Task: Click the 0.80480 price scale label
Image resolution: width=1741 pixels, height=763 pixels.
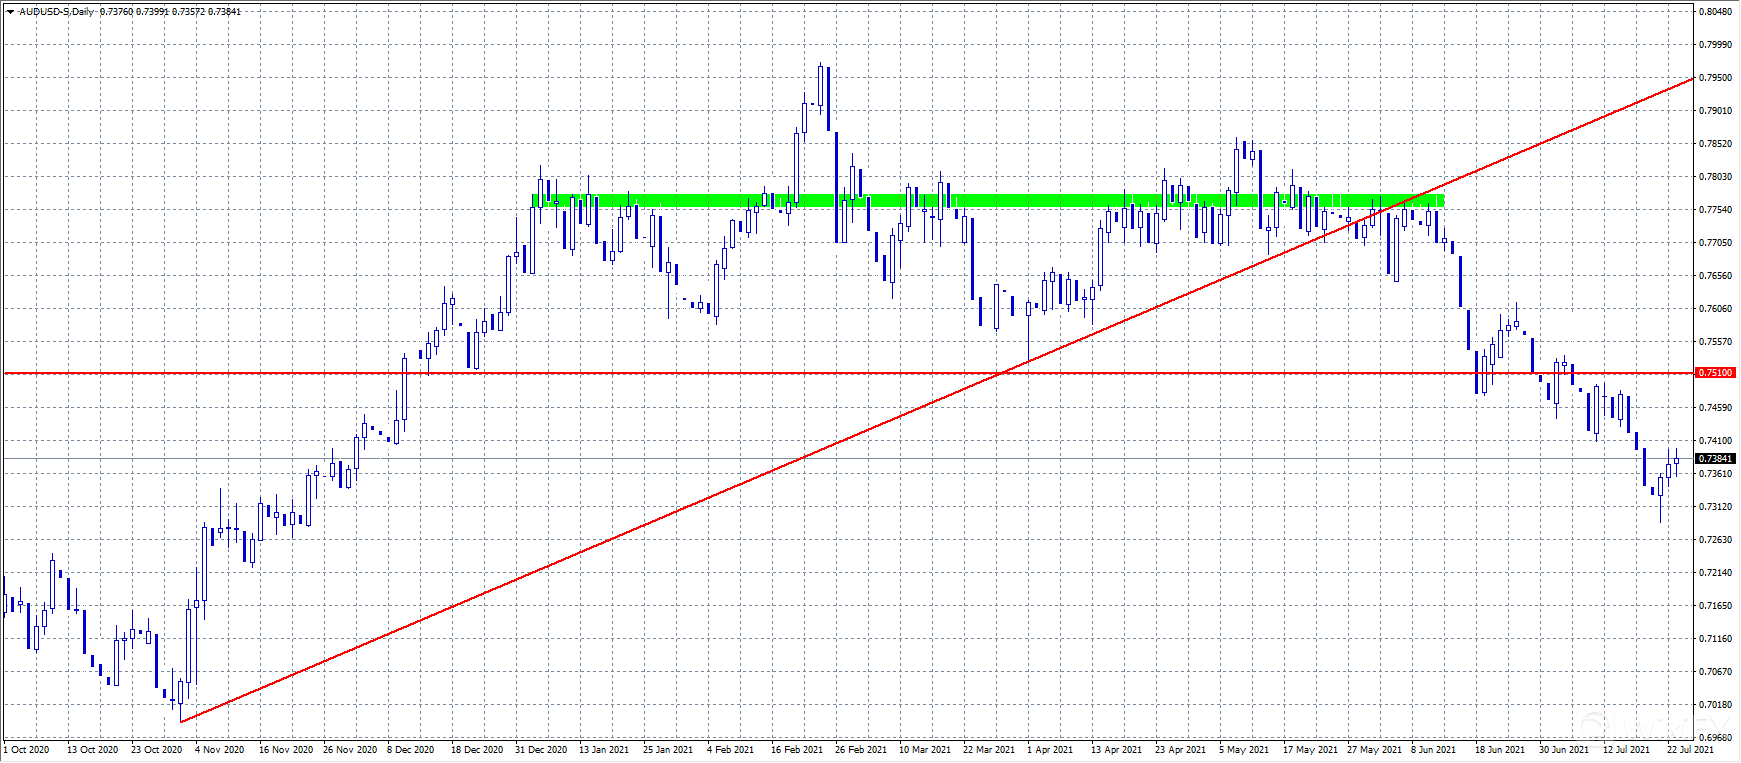Action: pos(1716,12)
